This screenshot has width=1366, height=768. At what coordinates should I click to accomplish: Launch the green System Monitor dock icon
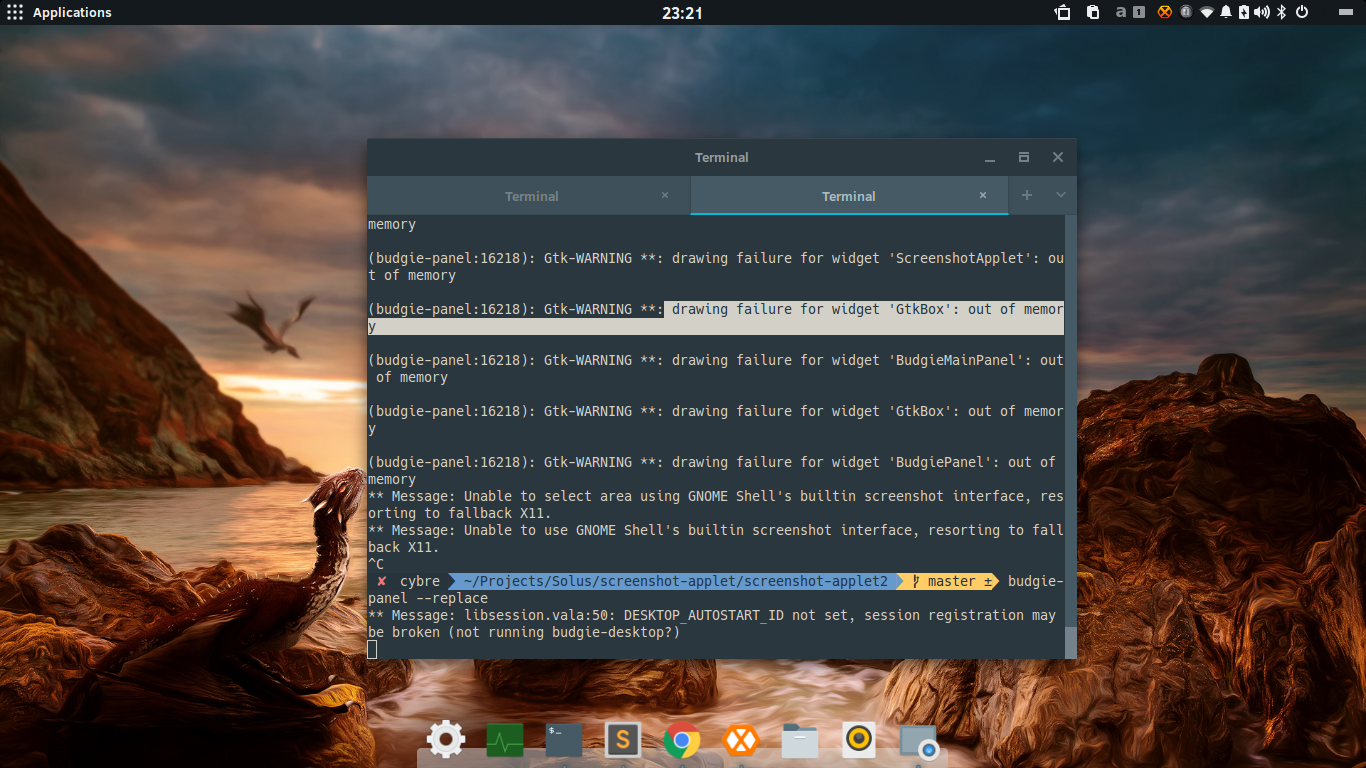pyautogui.click(x=505, y=741)
